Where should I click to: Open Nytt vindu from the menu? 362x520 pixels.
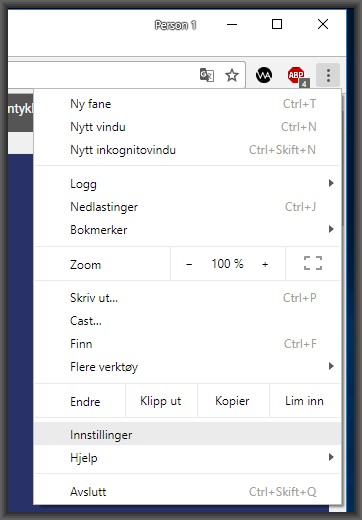[x=188, y=127]
